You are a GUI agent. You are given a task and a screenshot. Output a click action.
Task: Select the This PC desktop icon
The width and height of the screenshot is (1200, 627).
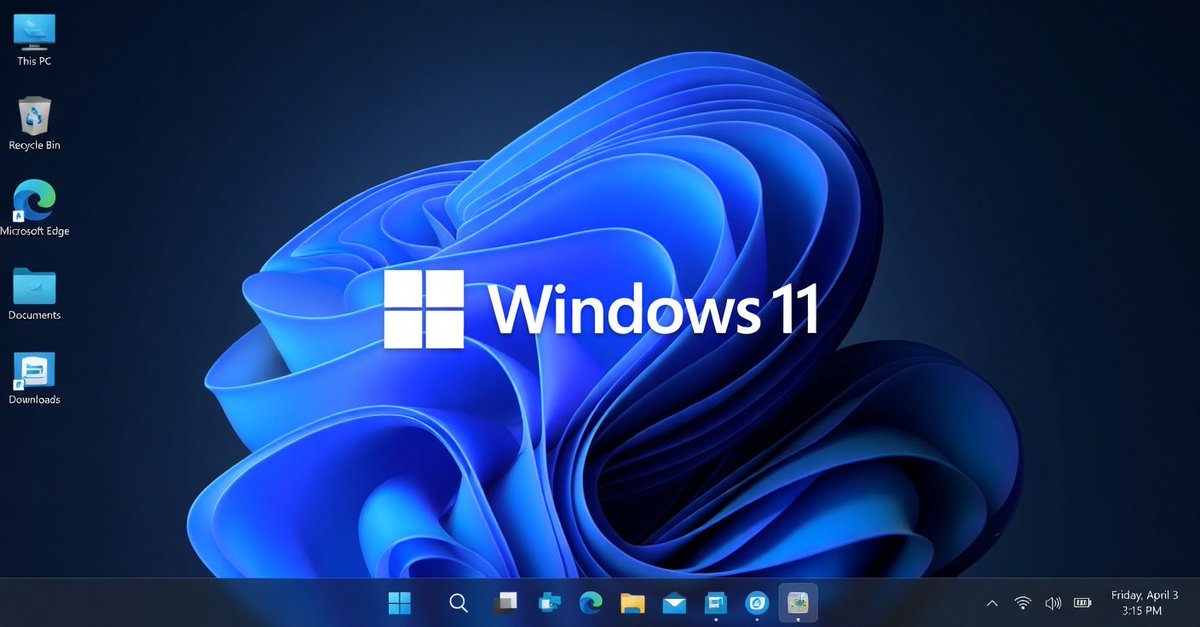click(34, 39)
